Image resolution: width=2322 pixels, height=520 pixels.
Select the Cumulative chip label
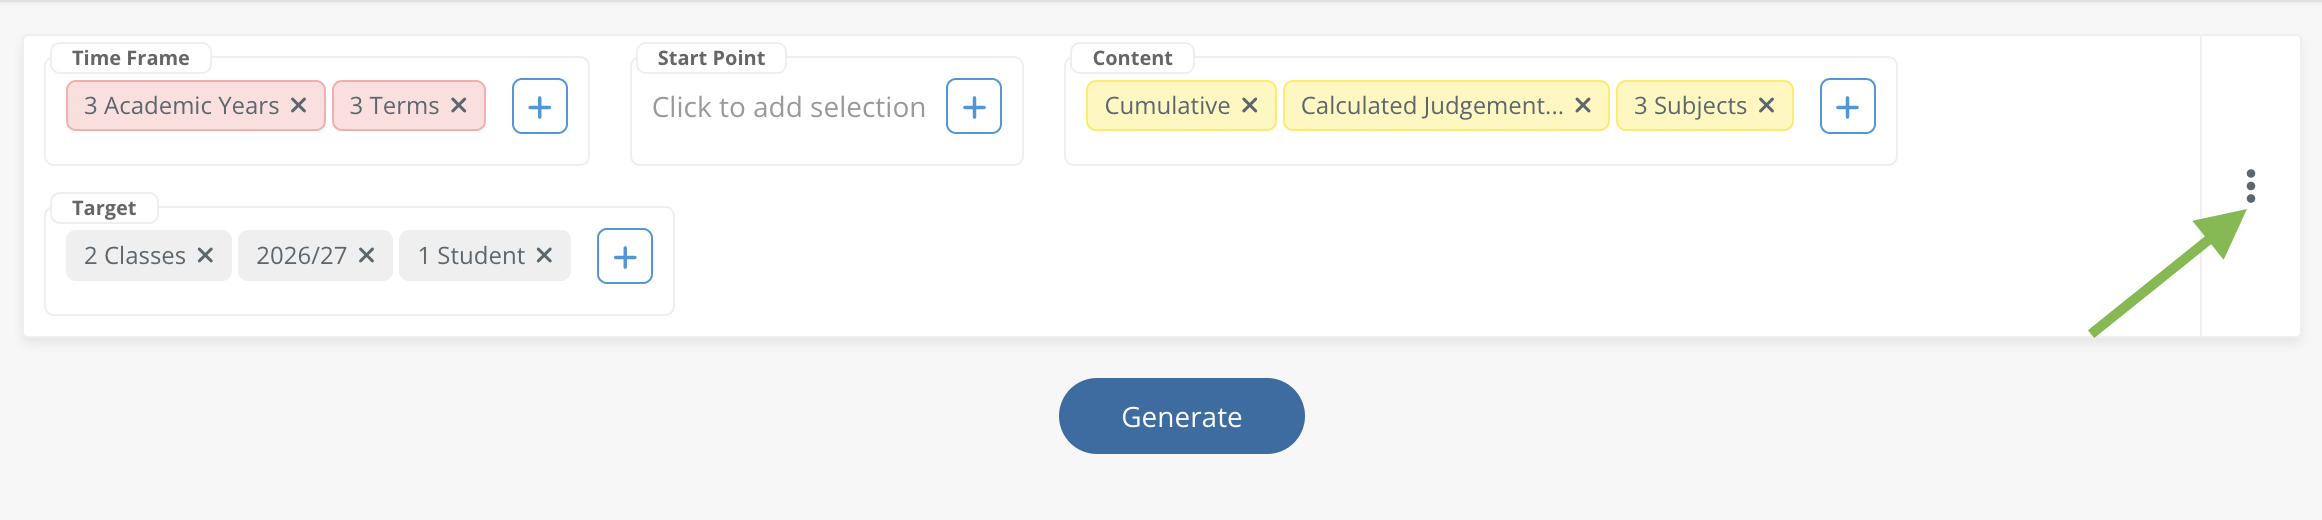pos(1167,105)
